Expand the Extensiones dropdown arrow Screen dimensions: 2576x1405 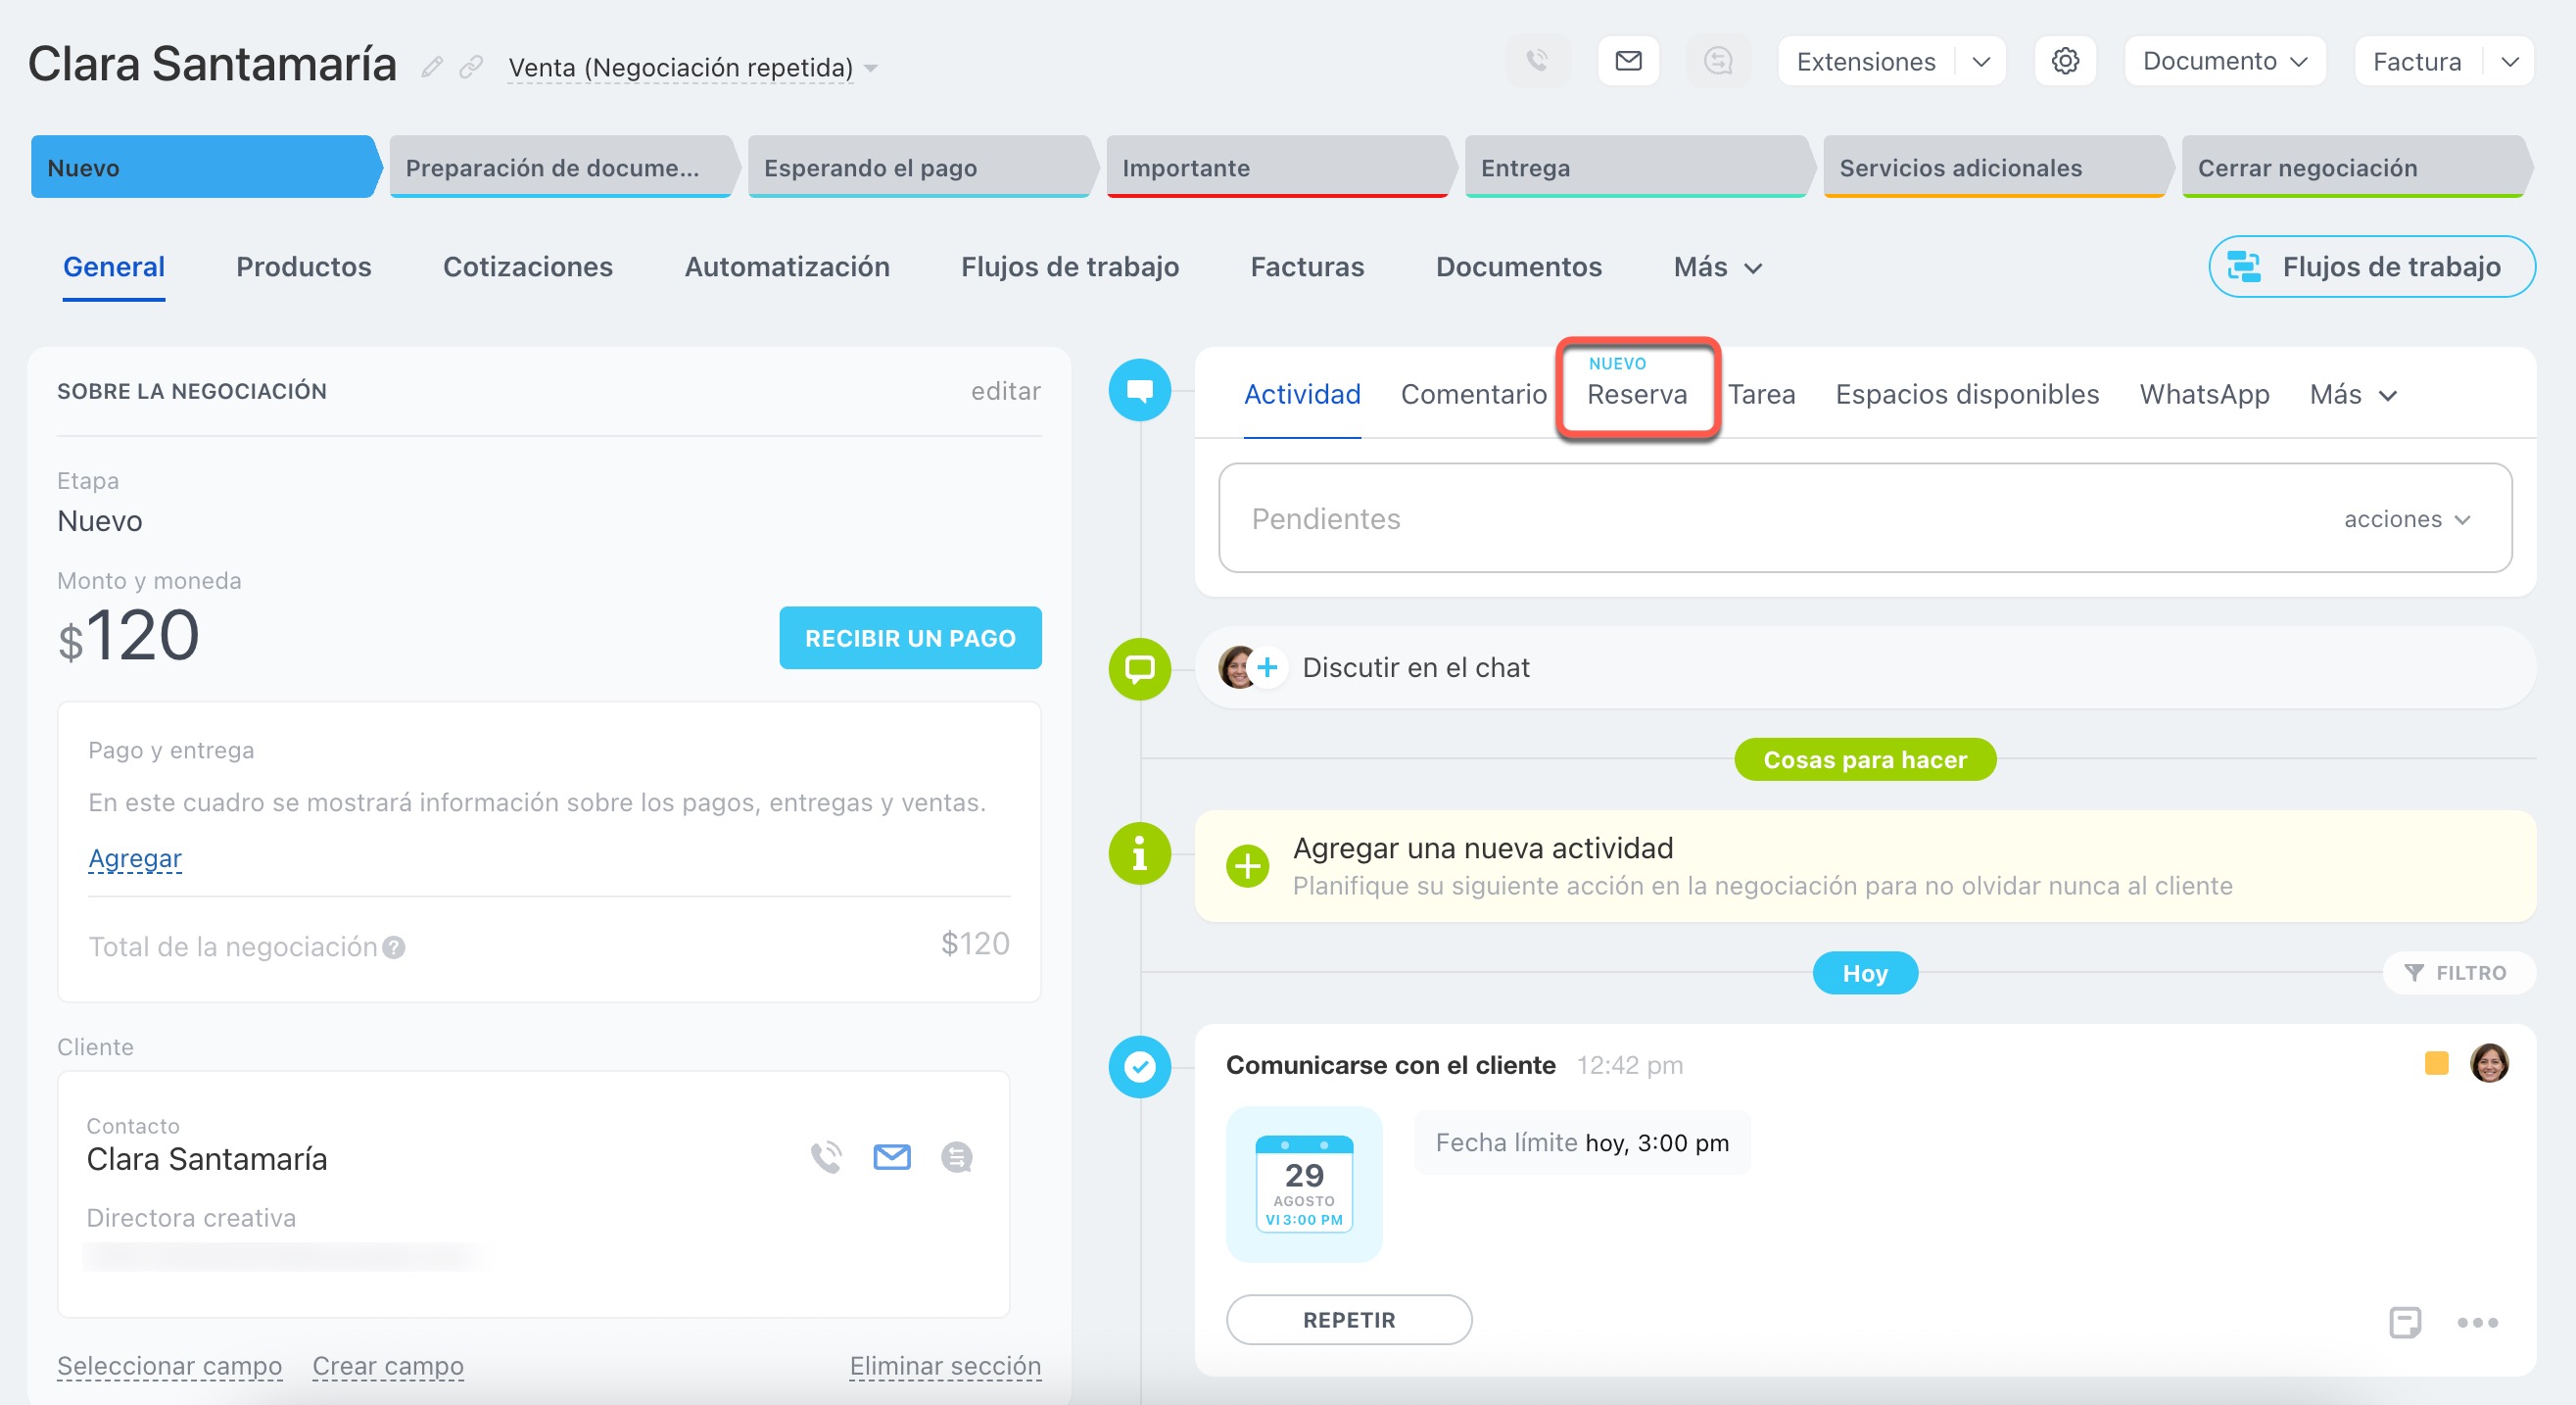[1980, 62]
